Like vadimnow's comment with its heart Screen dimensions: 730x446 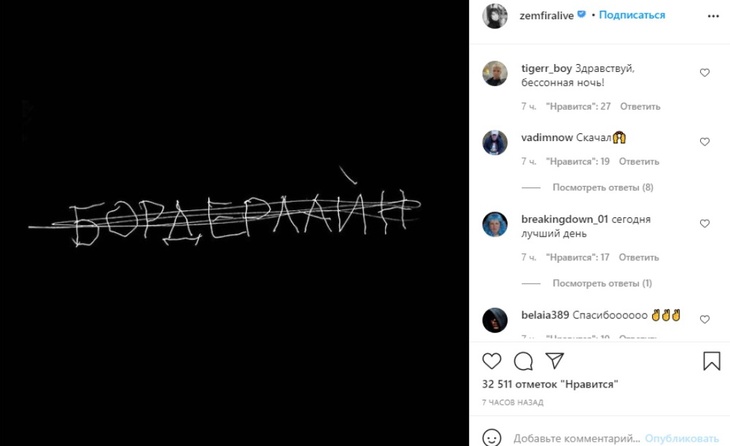coord(704,142)
